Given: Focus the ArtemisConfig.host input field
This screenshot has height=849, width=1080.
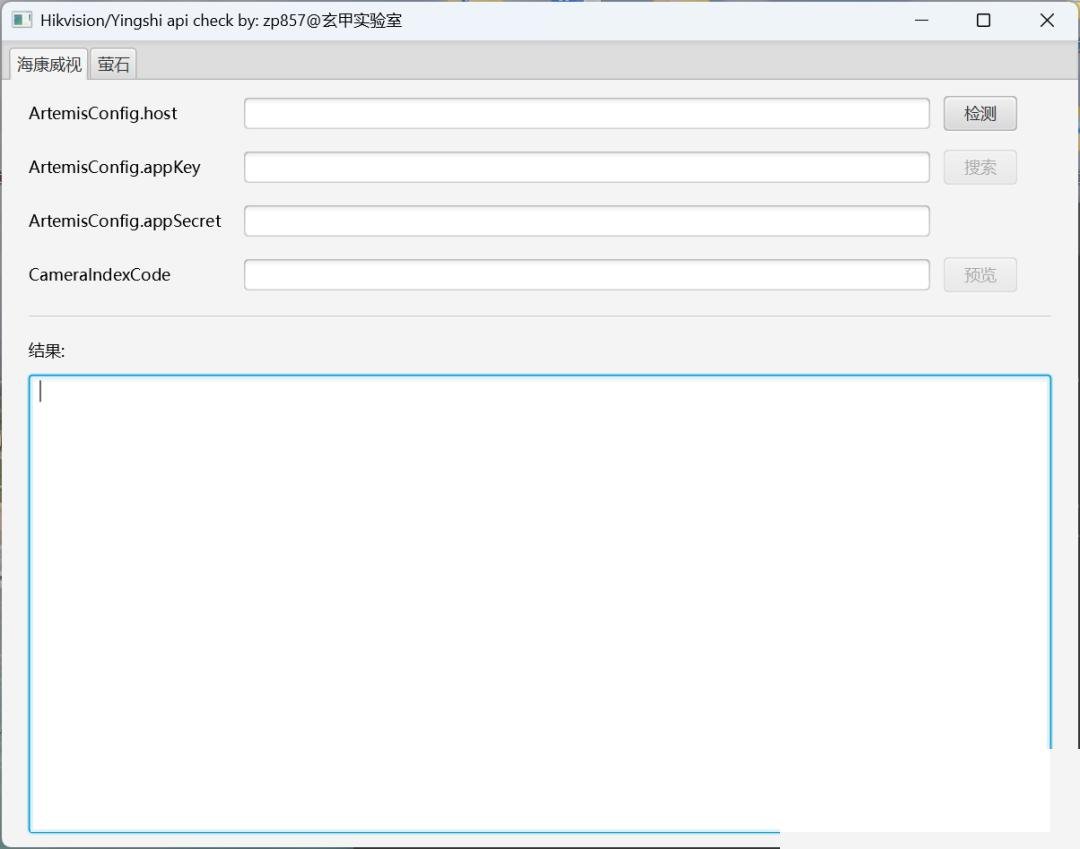Looking at the screenshot, I should pos(587,114).
